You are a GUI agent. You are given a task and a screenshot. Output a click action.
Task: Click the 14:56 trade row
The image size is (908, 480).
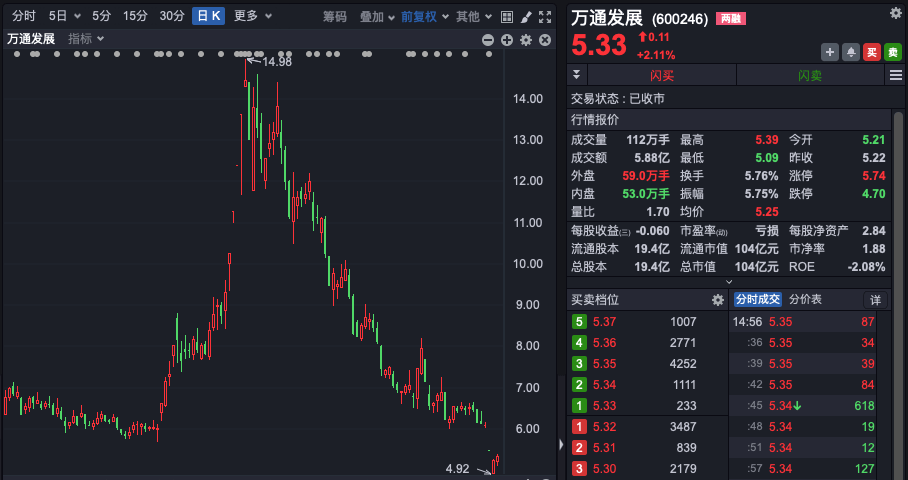click(803, 322)
